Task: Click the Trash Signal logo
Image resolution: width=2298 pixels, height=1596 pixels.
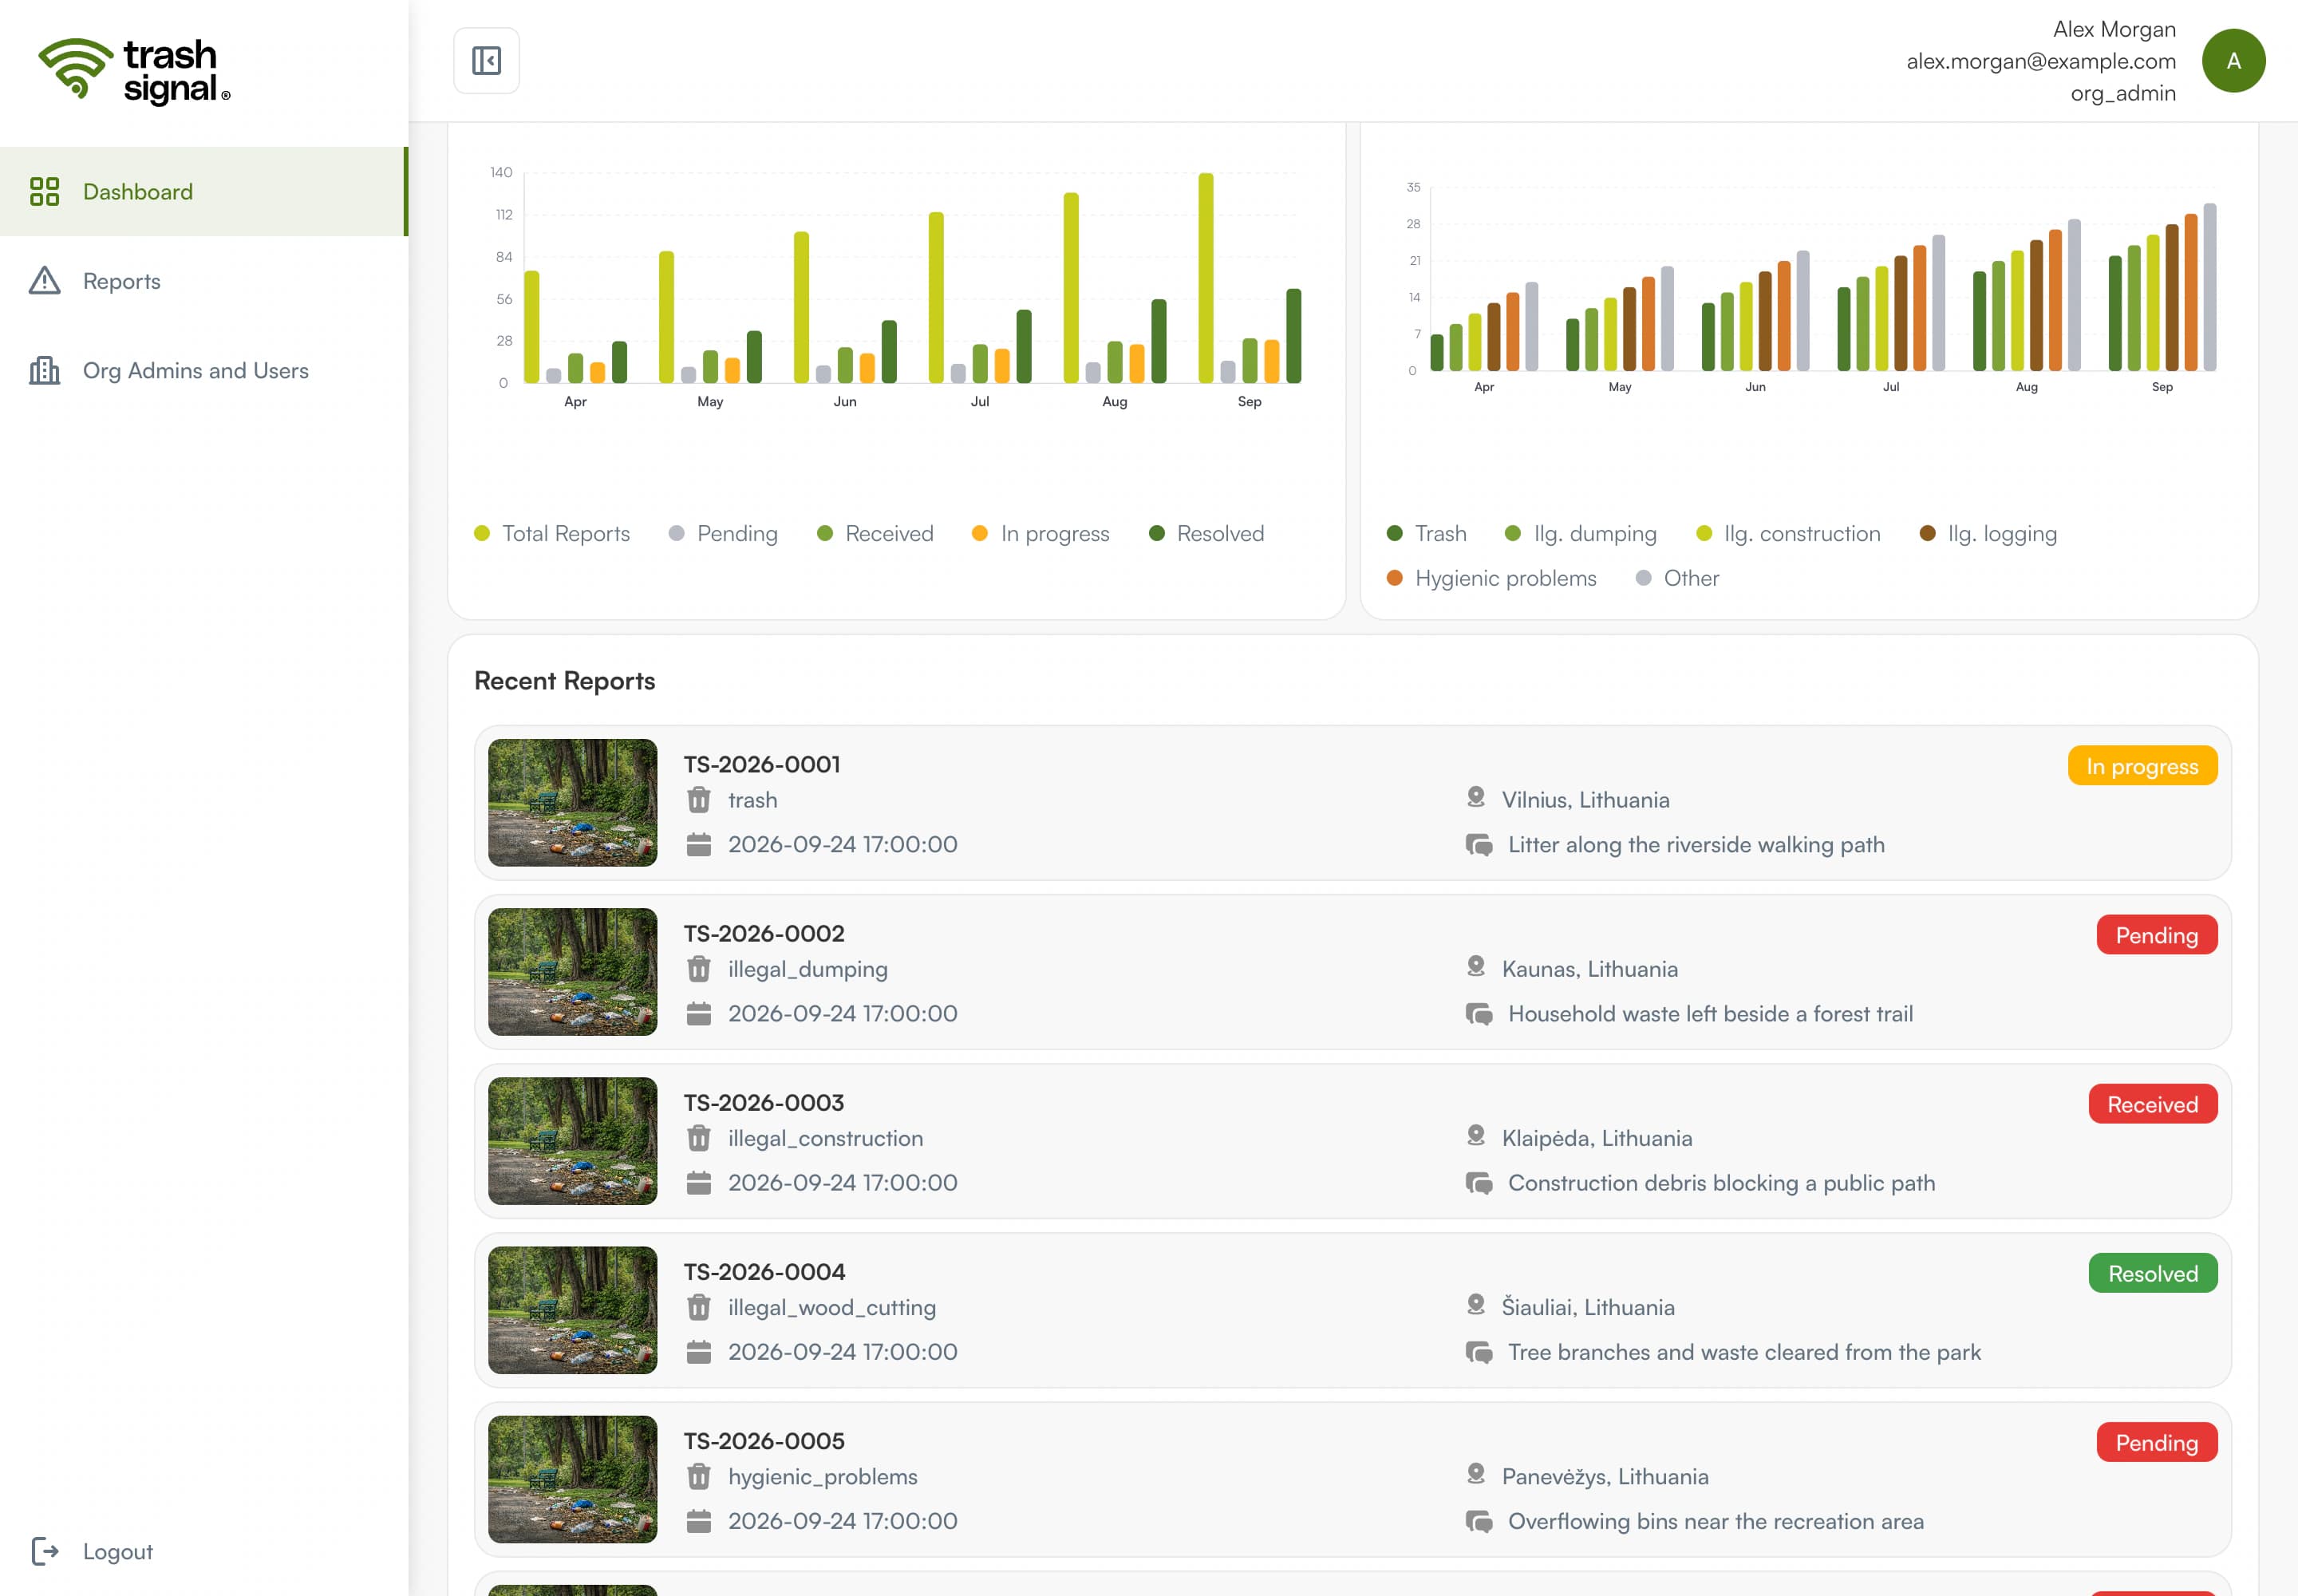Action: pyautogui.click(x=134, y=71)
